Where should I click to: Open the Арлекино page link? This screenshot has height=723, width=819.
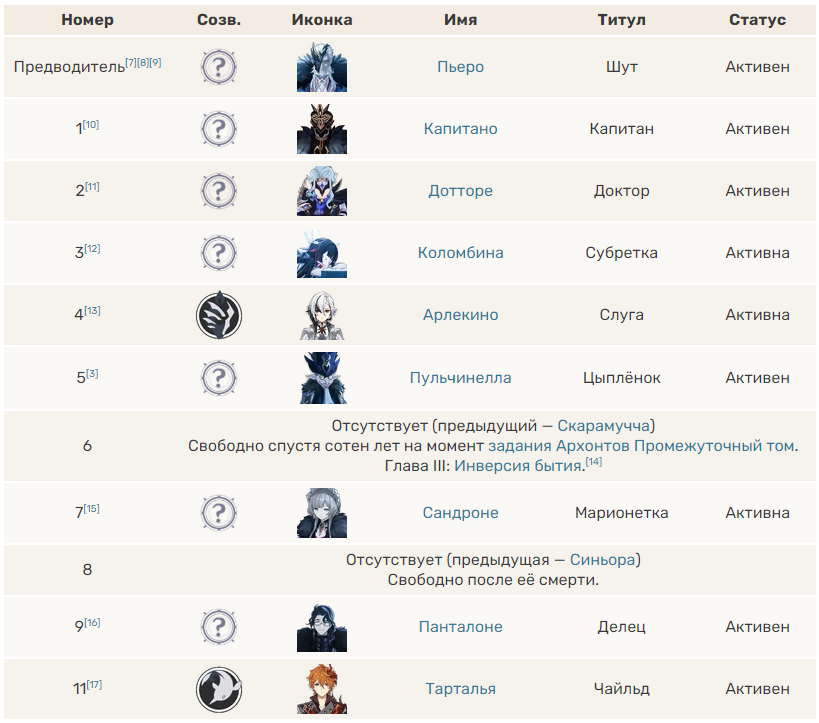click(x=460, y=315)
